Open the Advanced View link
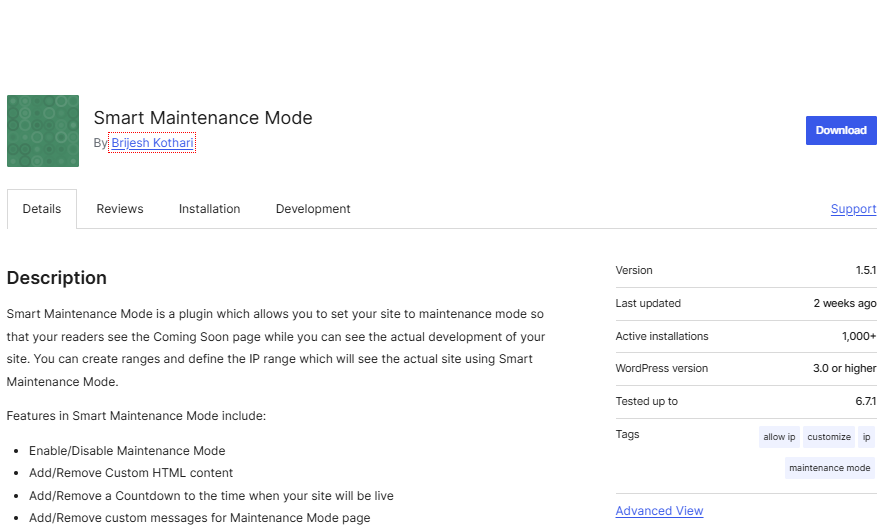The width and height of the screenshot is (895, 526). (x=659, y=511)
